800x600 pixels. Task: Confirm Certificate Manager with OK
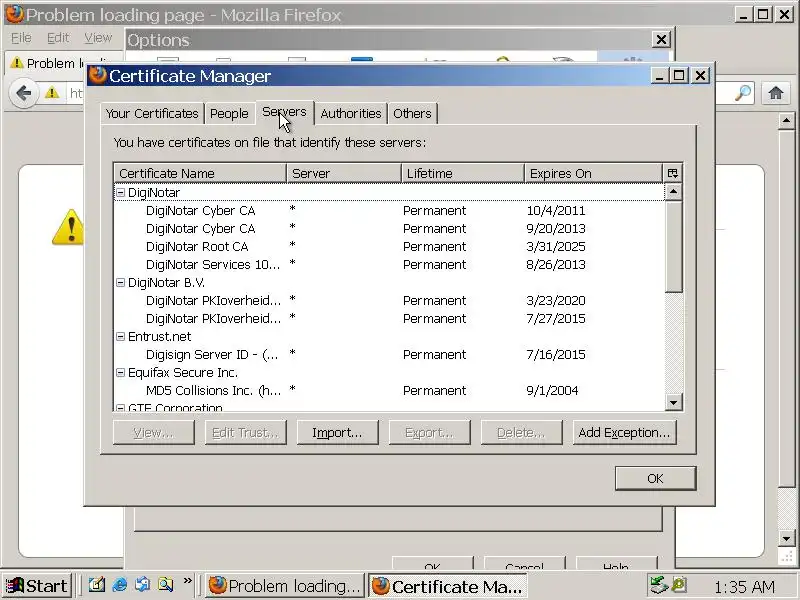click(x=655, y=479)
